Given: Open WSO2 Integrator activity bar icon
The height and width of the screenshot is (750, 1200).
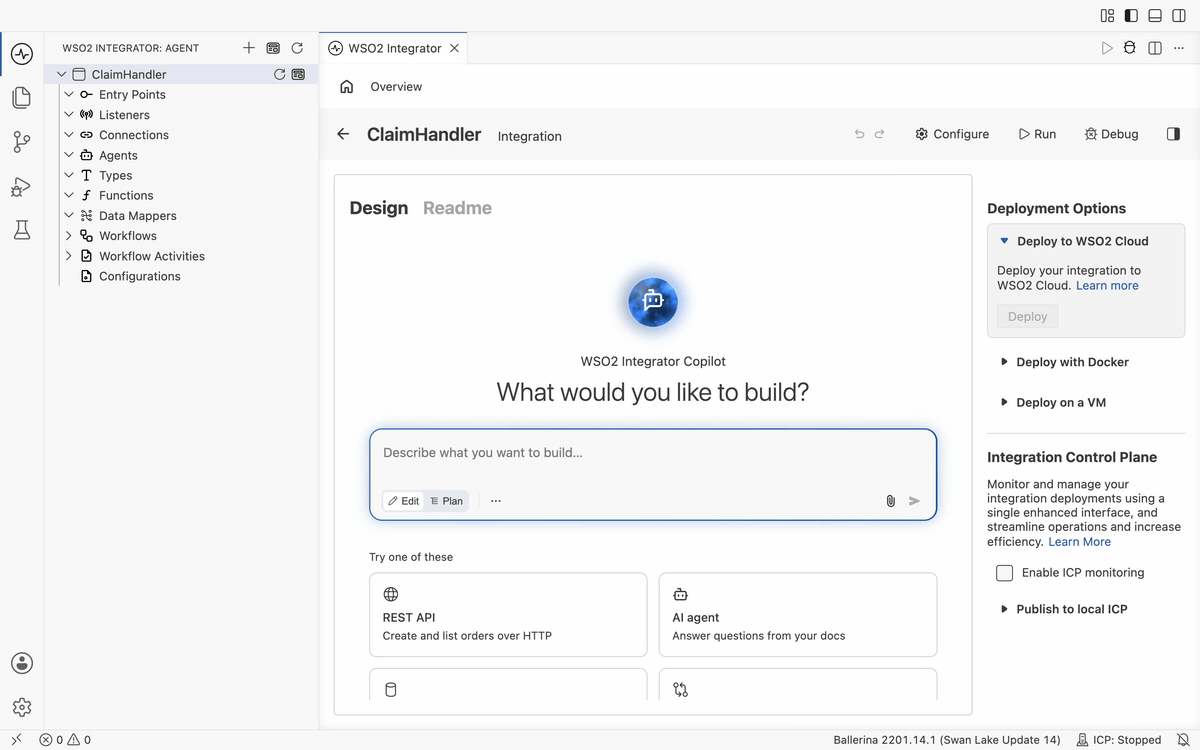Looking at the screenshot, I should tap(22, 53).
